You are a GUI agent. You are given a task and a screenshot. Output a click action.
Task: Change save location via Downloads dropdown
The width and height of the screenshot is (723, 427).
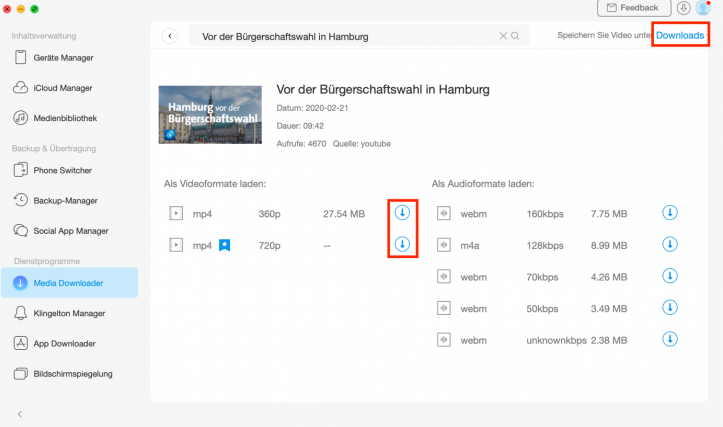681,35
